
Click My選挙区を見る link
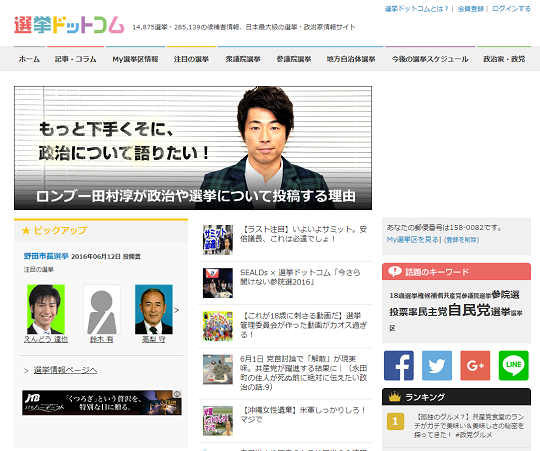[x=413, y=240]
